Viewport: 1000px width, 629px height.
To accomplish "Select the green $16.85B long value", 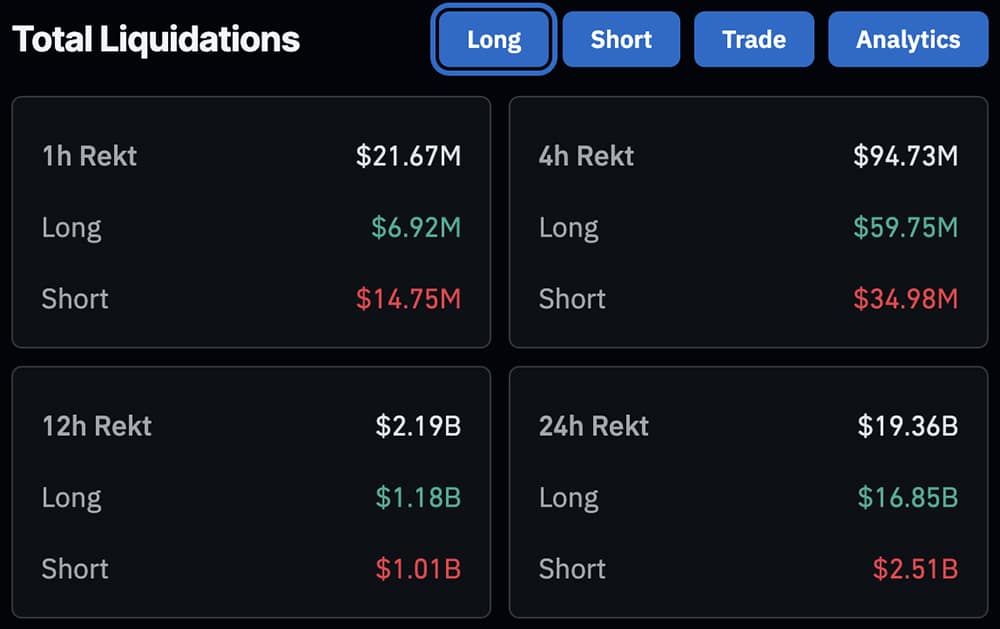I will tap(907, 498).
